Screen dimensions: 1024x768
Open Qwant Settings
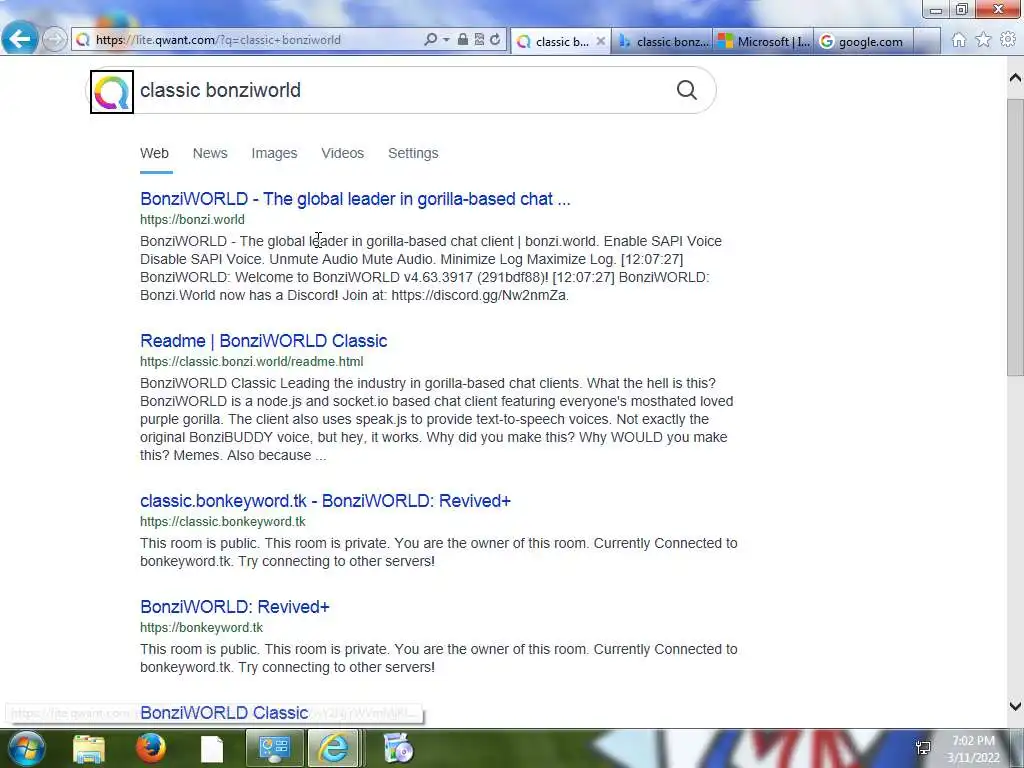tap(413, 153)
